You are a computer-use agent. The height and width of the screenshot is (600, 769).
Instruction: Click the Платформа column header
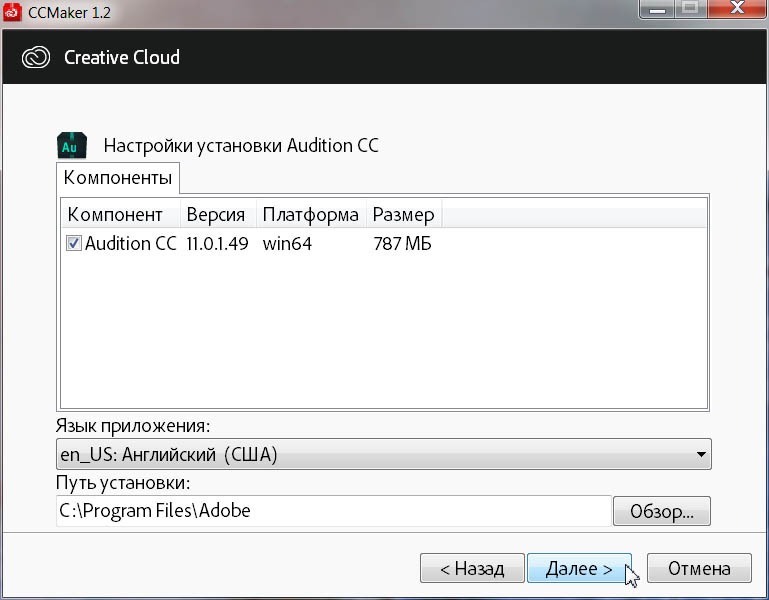pyautogui.click(x=310, y=214)
